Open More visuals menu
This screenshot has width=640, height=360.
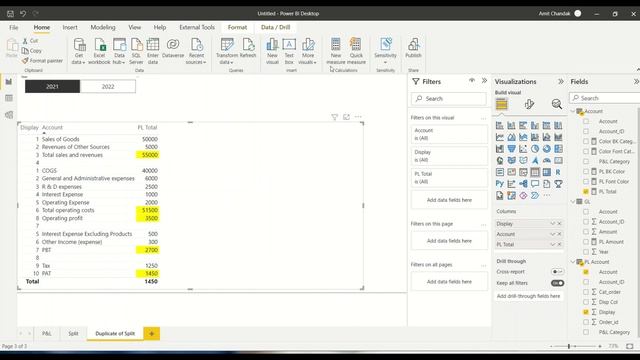(308, 51)
